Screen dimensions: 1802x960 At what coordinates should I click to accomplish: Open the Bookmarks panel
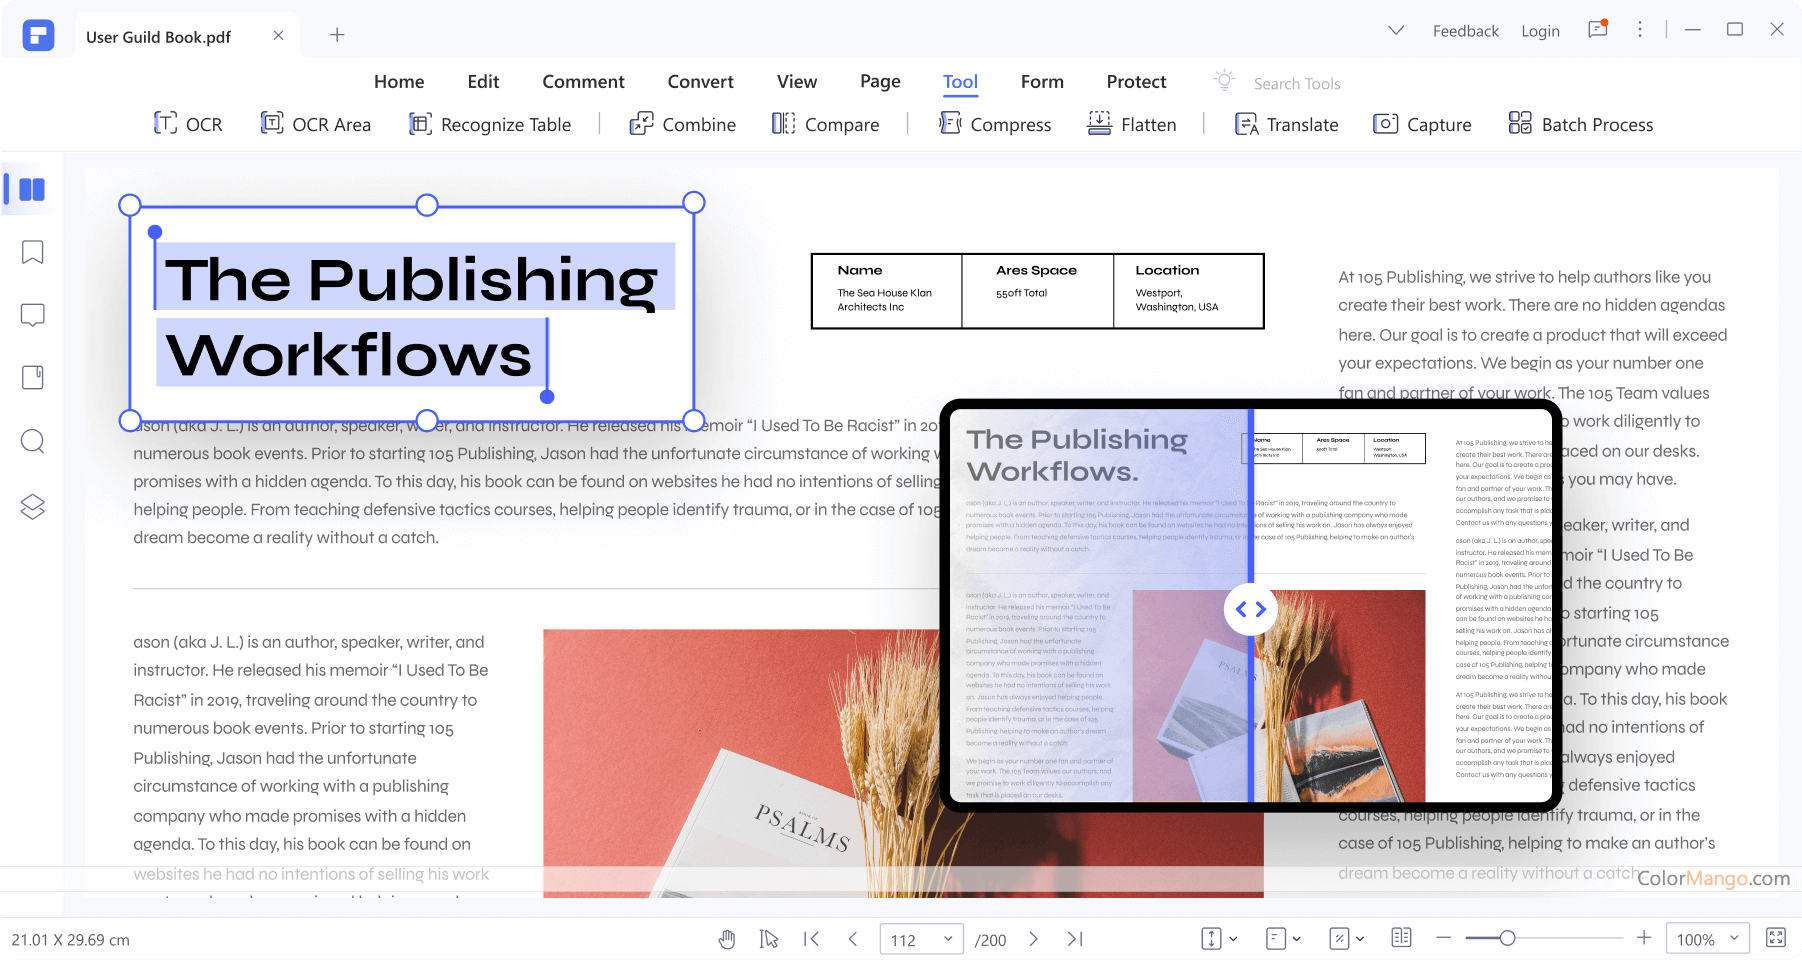(32, 252)
